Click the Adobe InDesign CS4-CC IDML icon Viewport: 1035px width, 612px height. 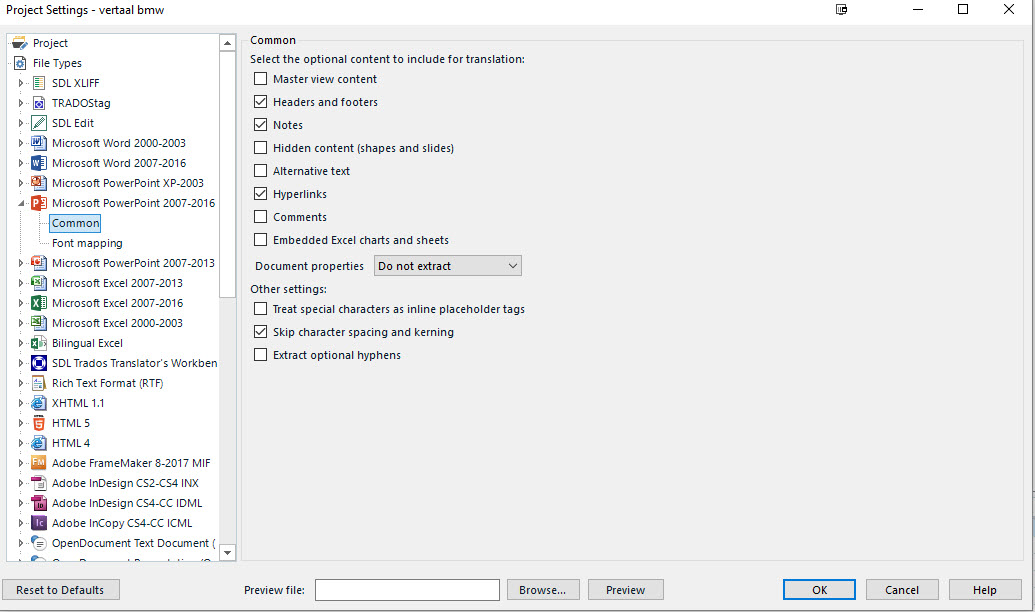(x=39, y=503)
